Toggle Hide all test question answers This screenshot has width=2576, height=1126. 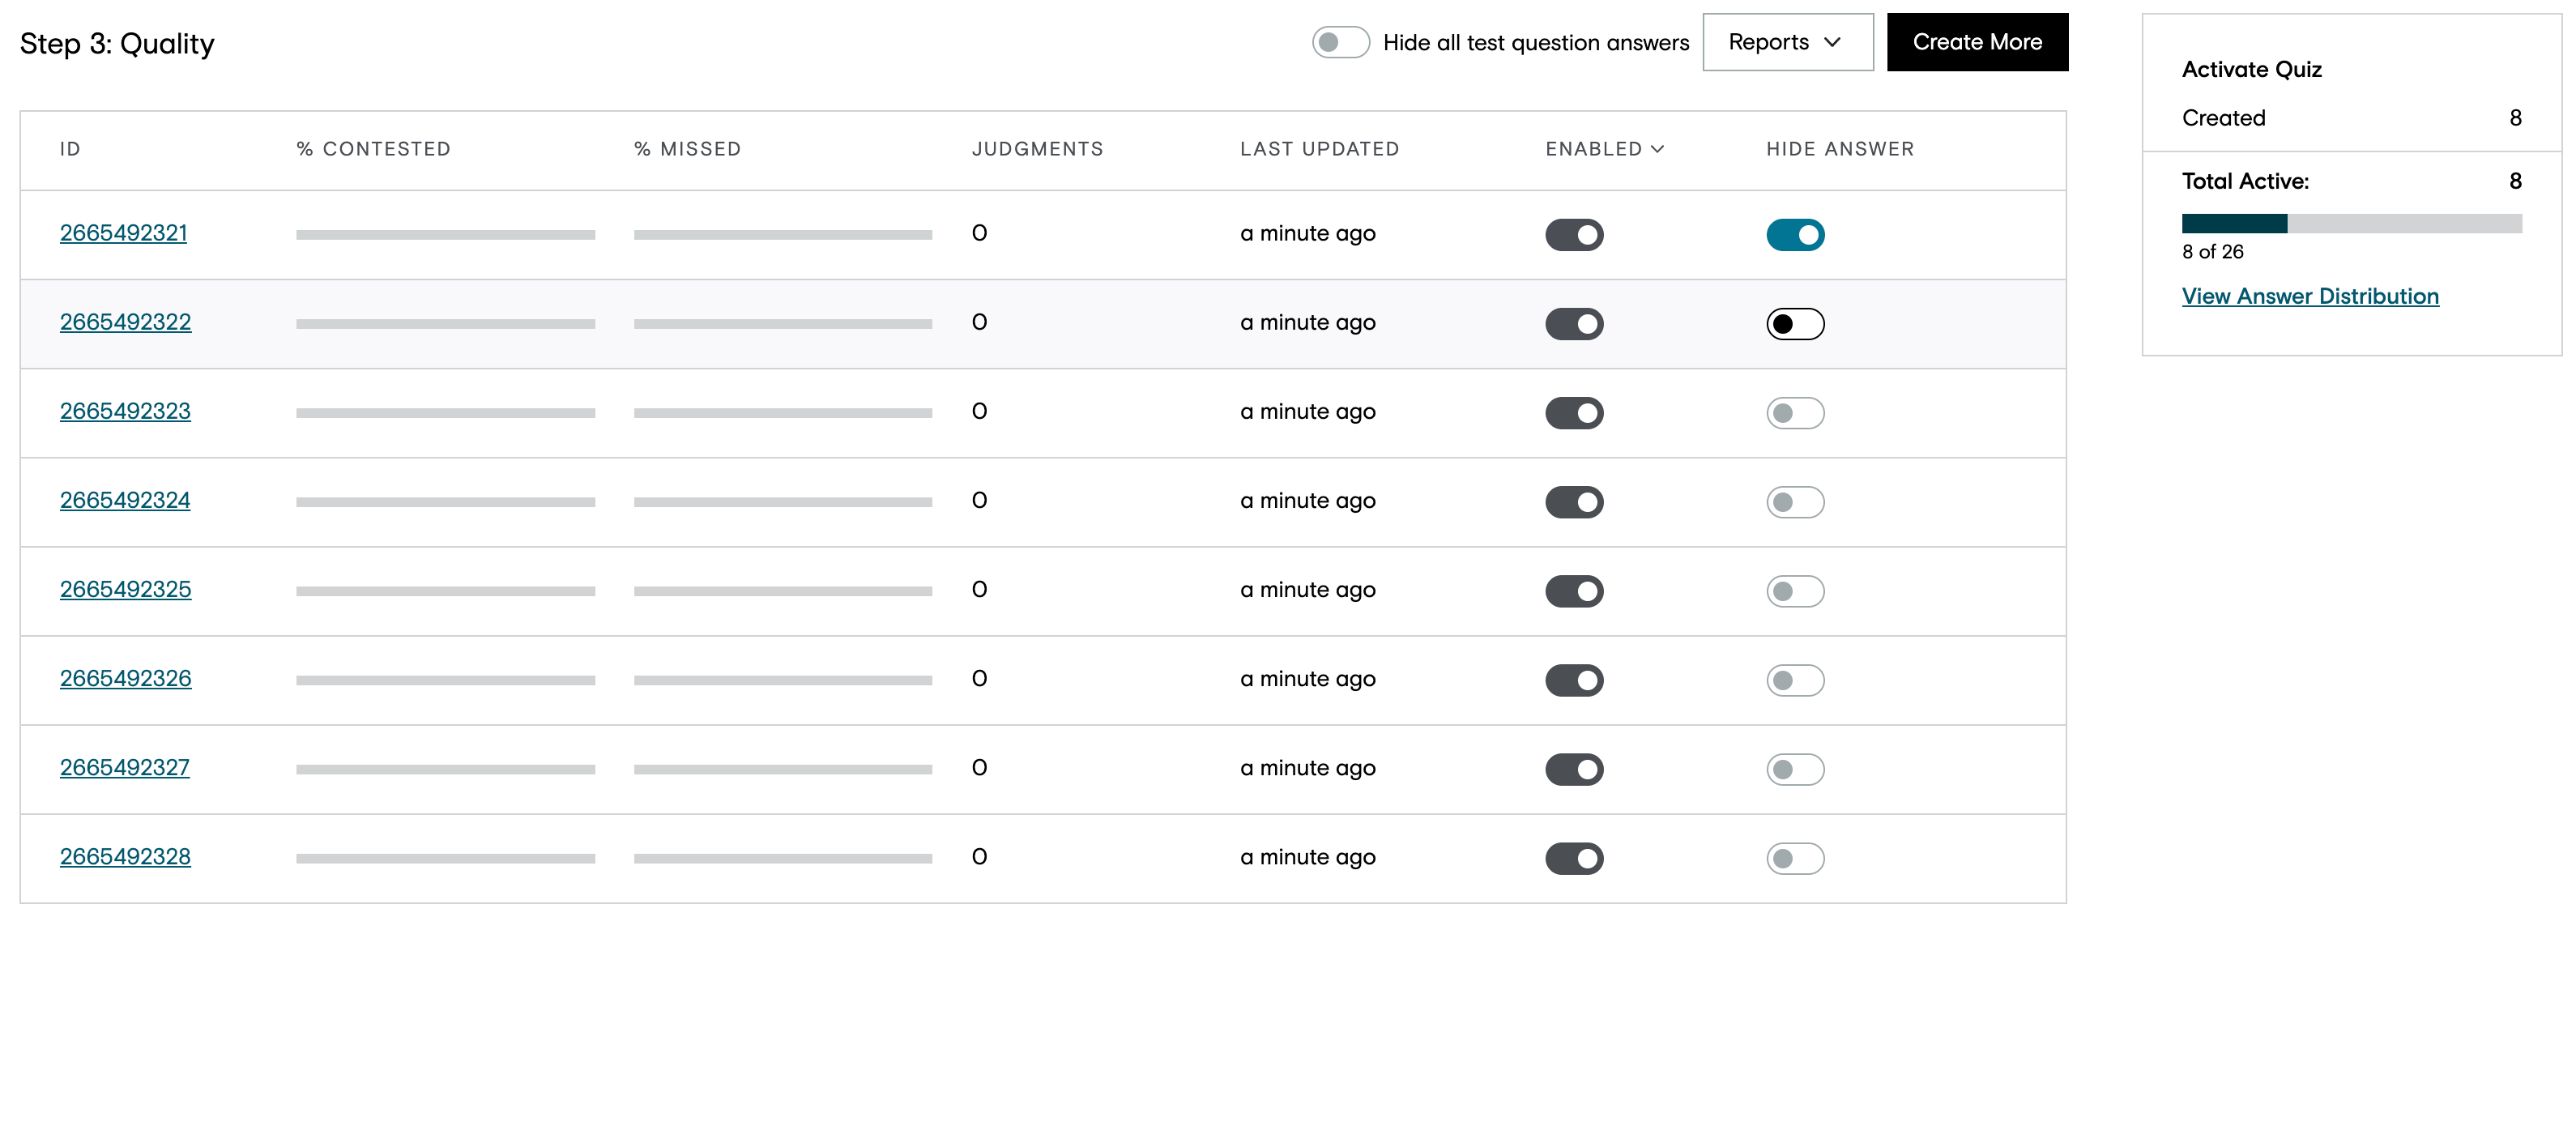pyautogui.click(x=1341, y=42)
